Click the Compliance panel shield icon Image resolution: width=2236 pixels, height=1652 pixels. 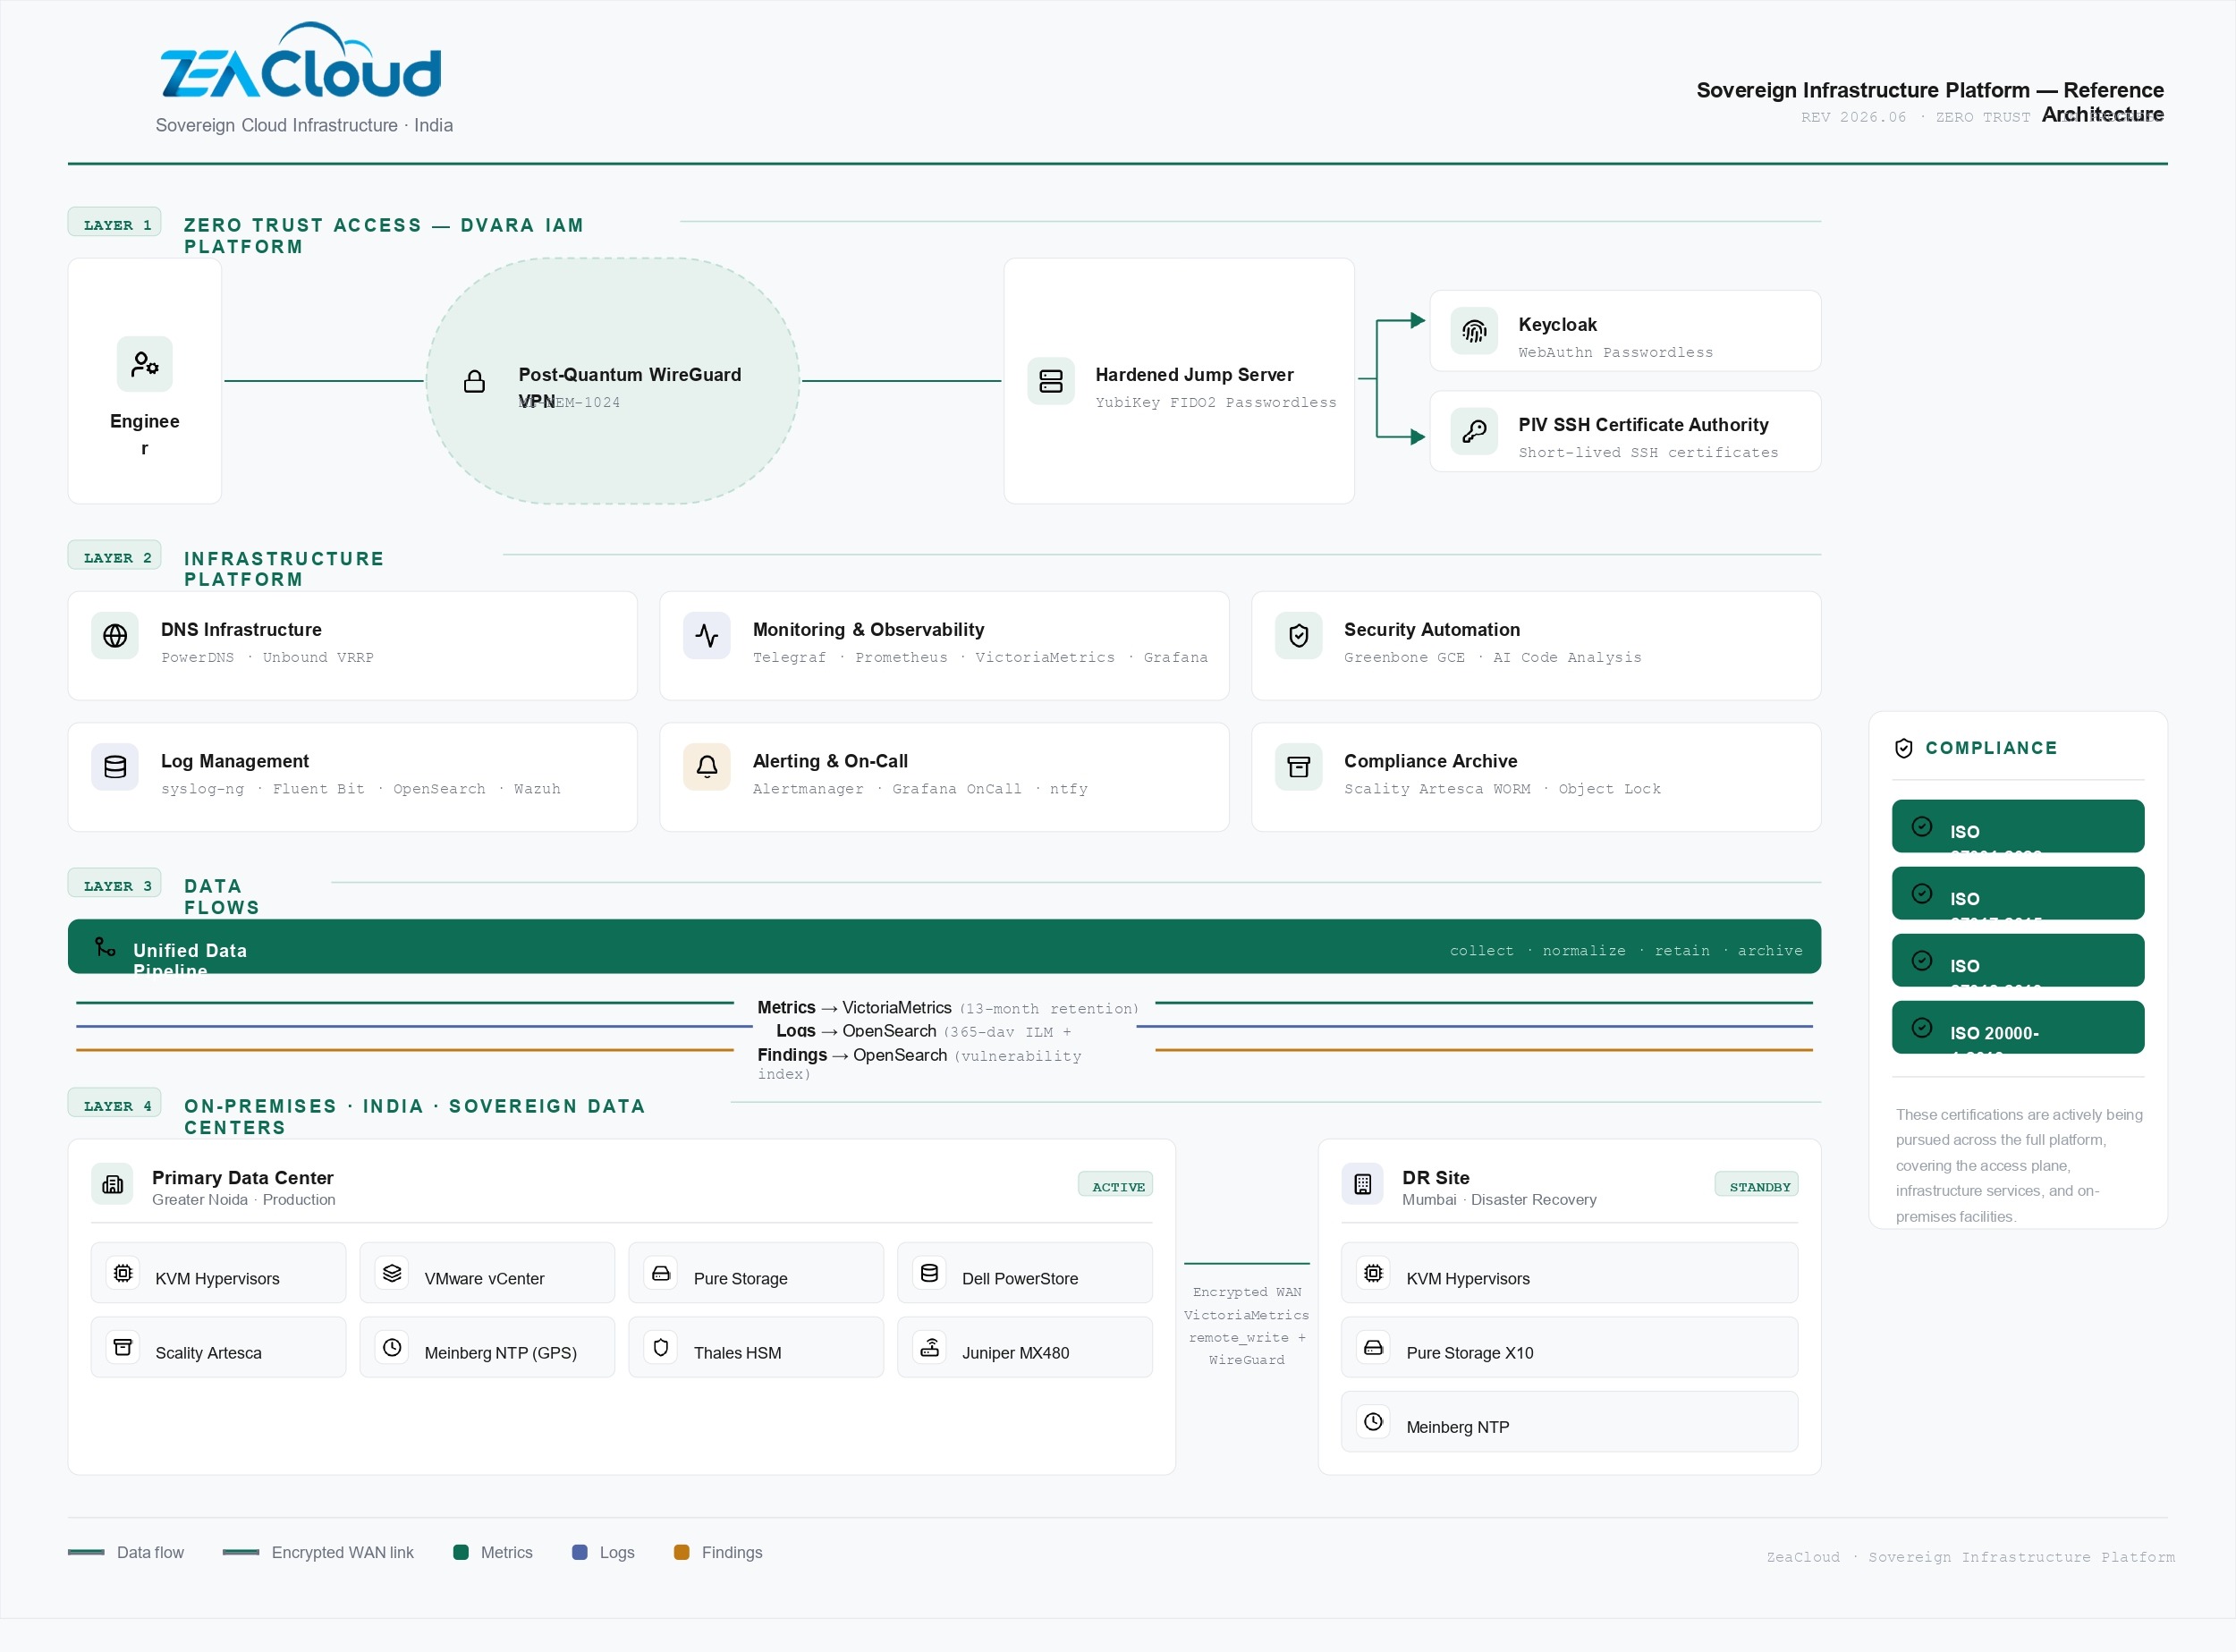coord(1904,748)
